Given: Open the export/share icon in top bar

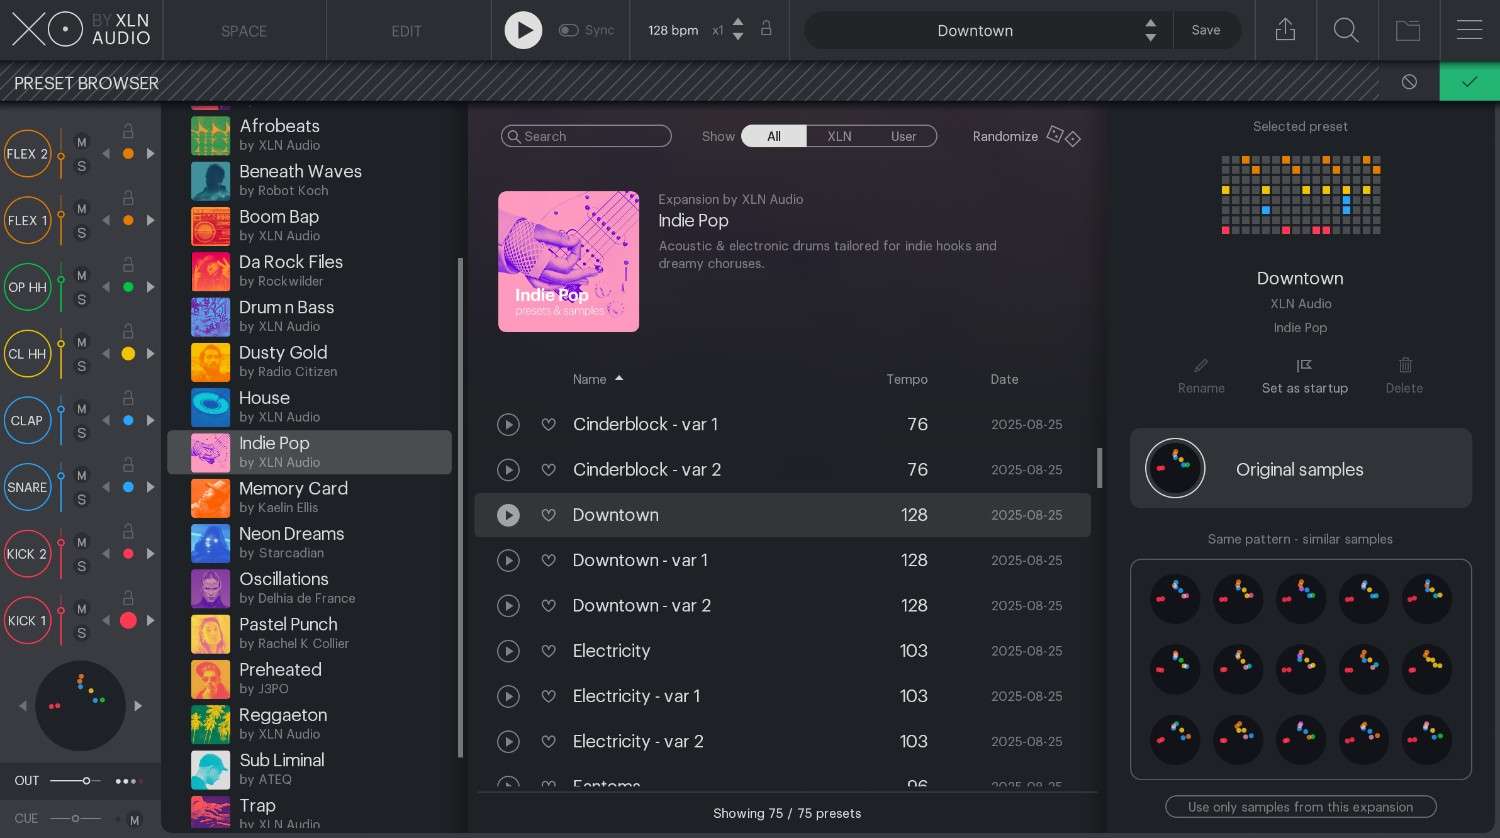Looking at the screenshot, I should [x=1285, y=30].
